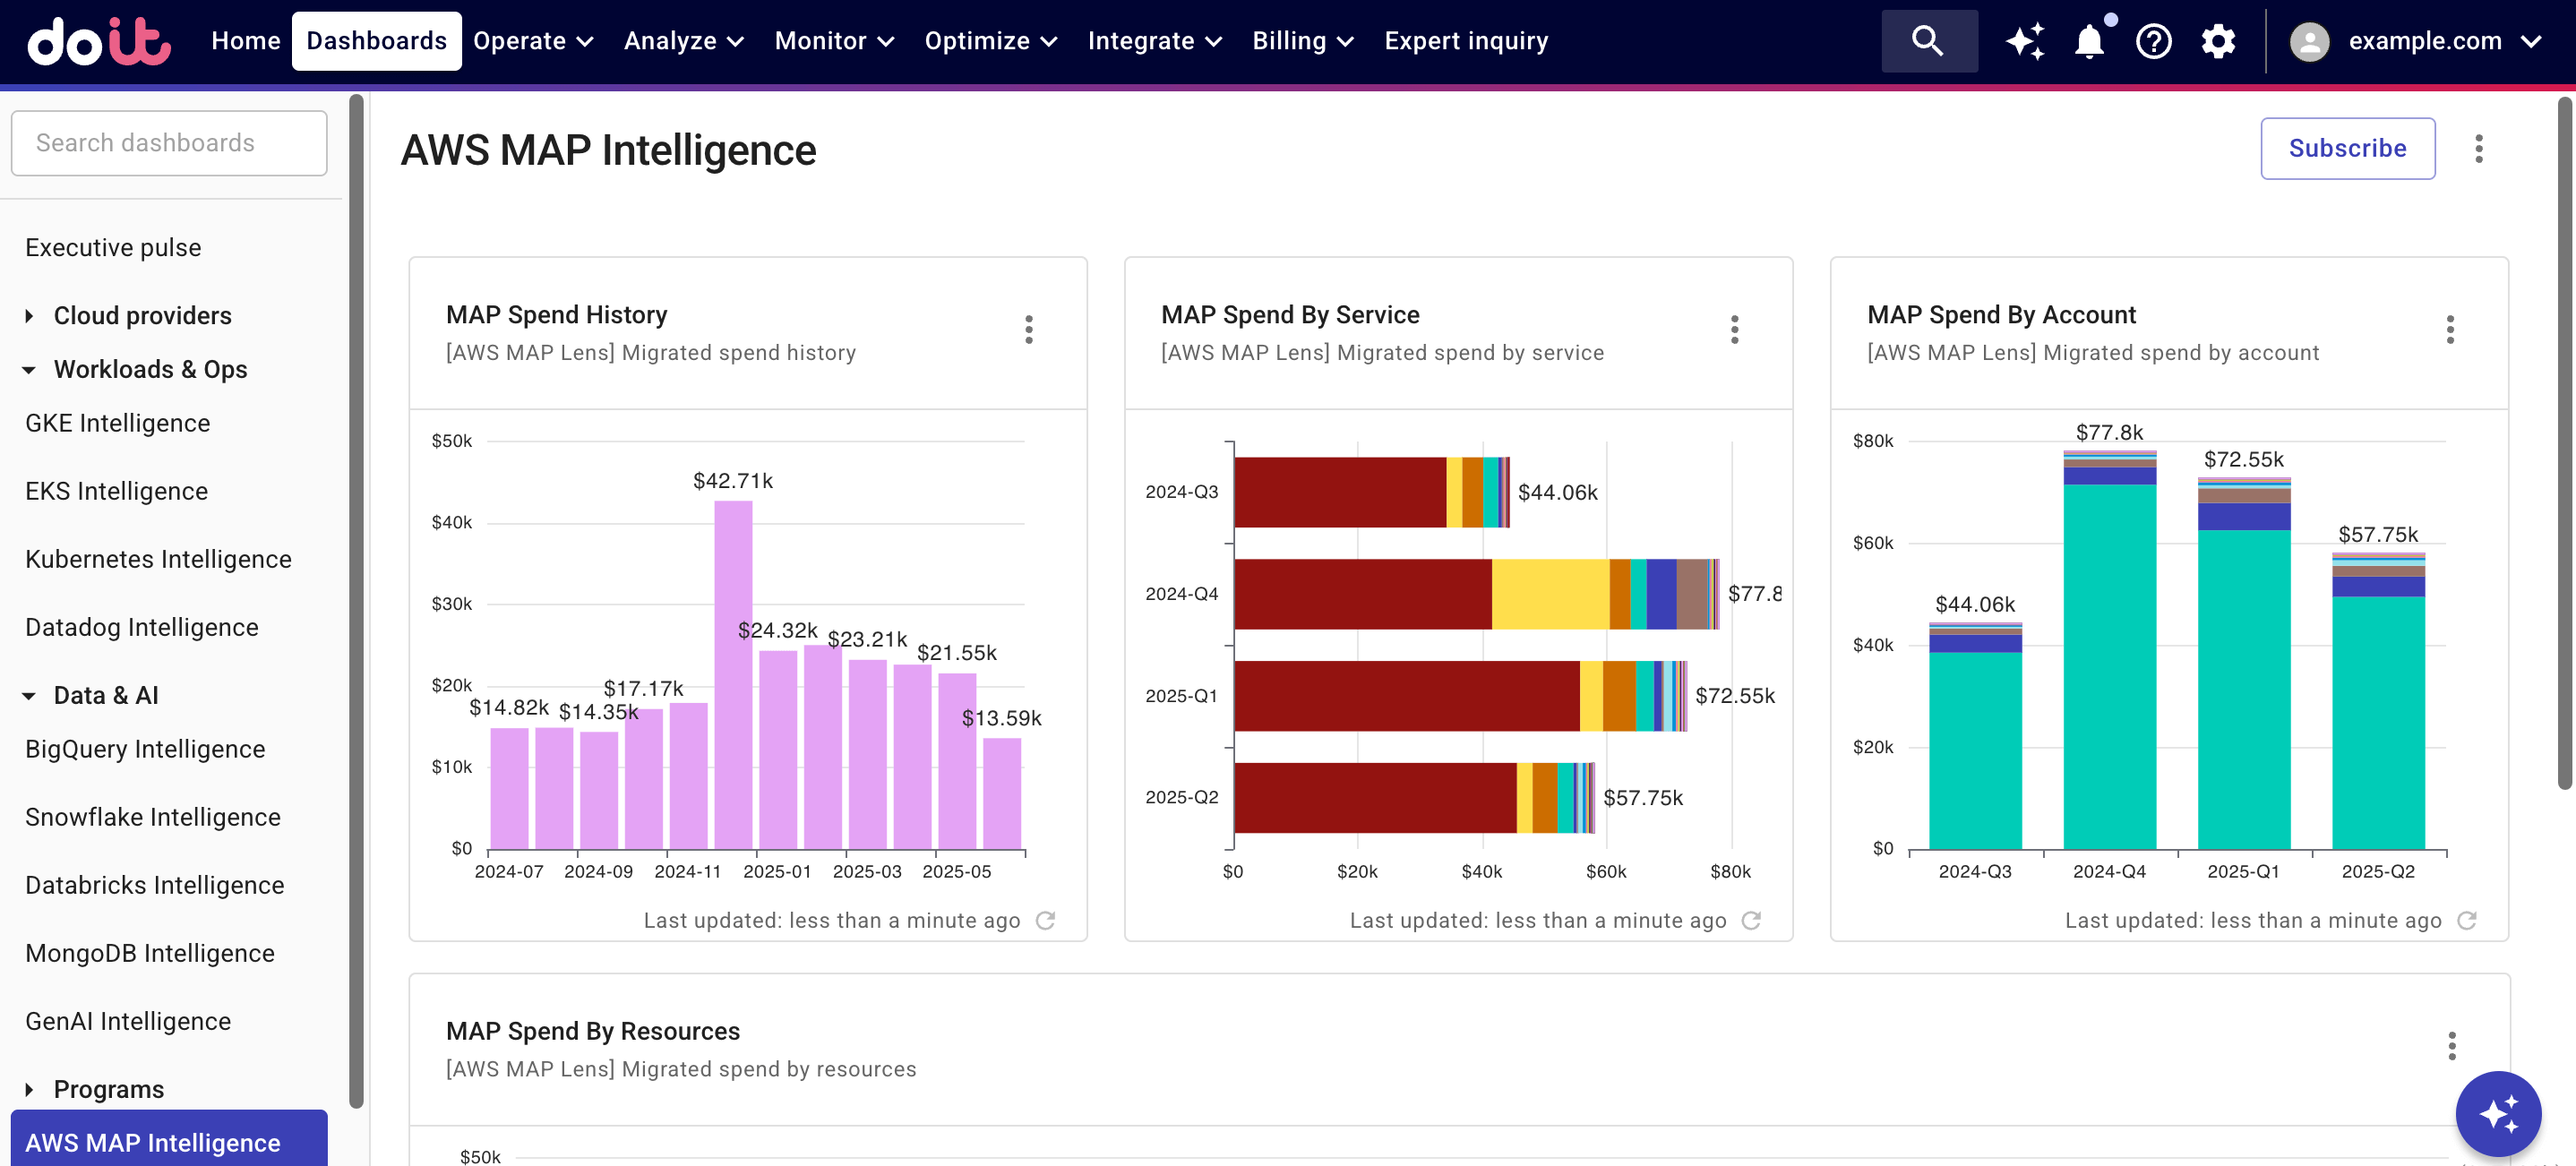This screenshot has height=1166, width=2576.
Task: Open the settings gear icon
Action: pos(2218,41)
